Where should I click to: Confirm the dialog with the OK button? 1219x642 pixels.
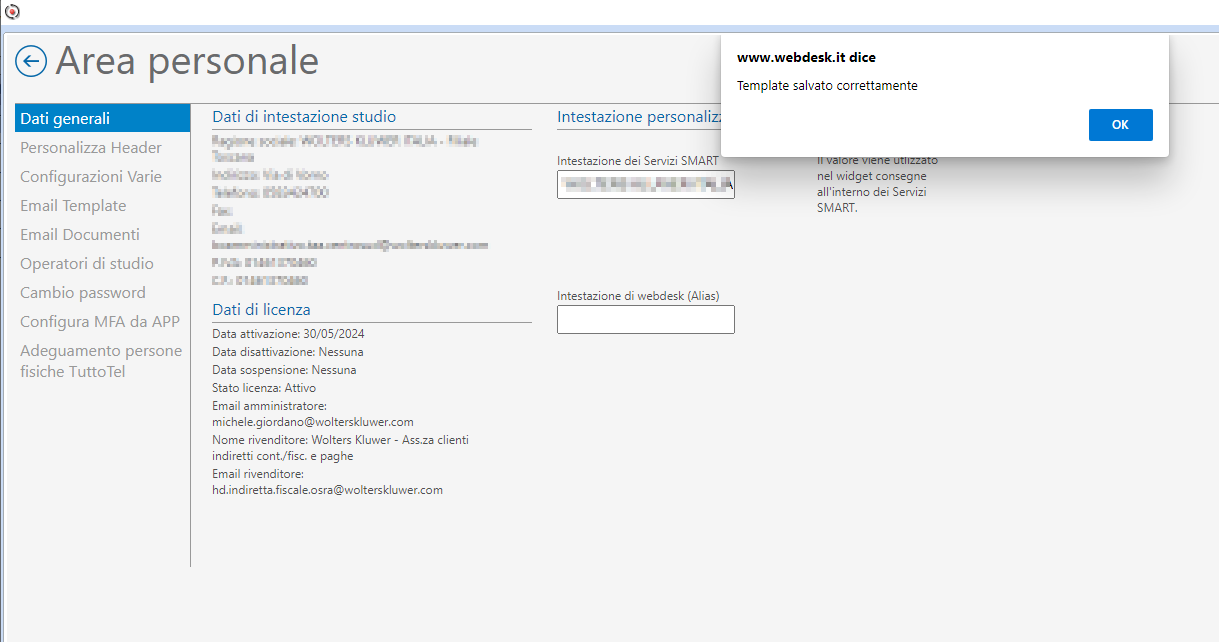point(1120,125)
